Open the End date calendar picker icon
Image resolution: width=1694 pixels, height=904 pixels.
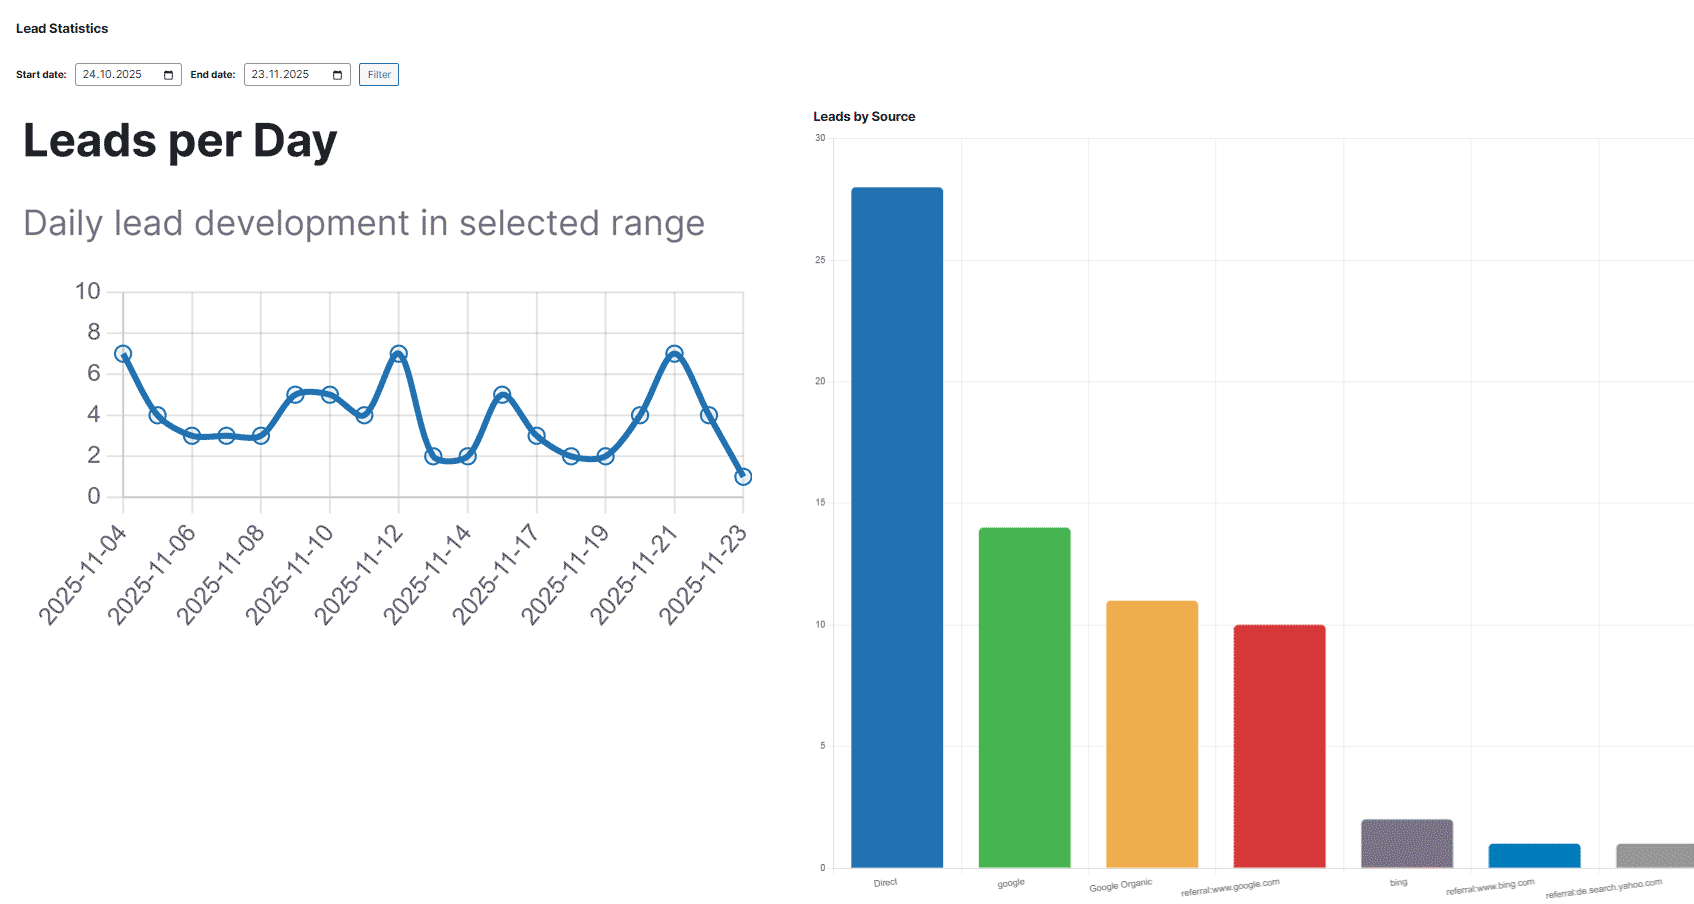[337, 75]
